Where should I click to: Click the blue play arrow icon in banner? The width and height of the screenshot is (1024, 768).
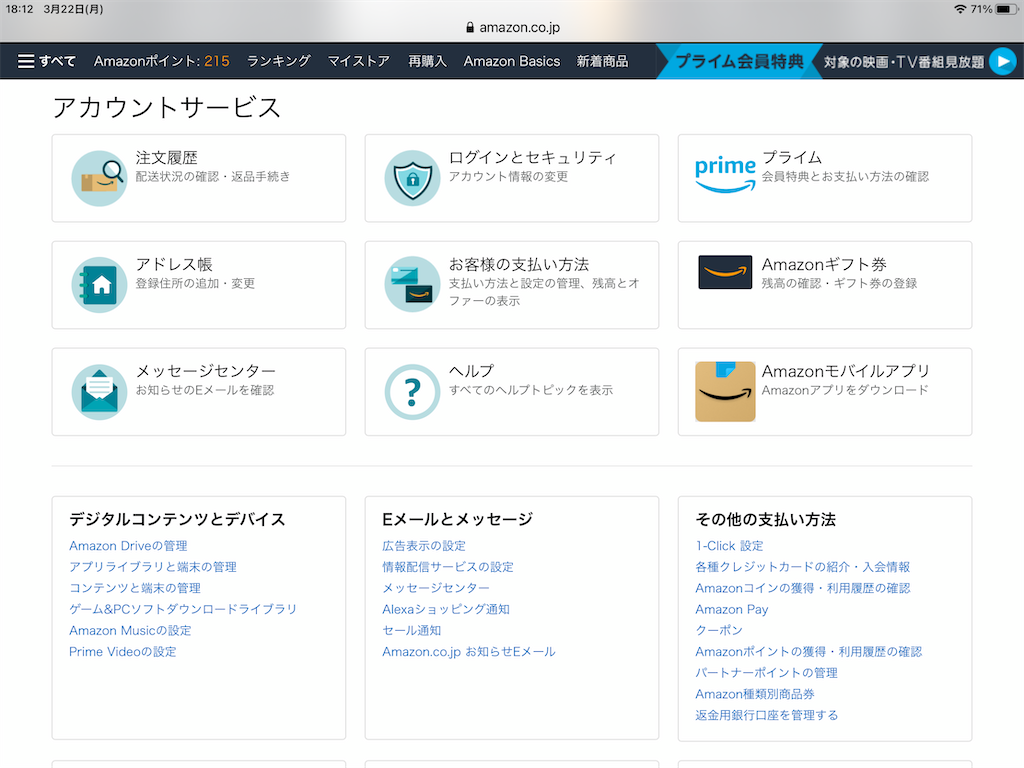pos(1002,61)
